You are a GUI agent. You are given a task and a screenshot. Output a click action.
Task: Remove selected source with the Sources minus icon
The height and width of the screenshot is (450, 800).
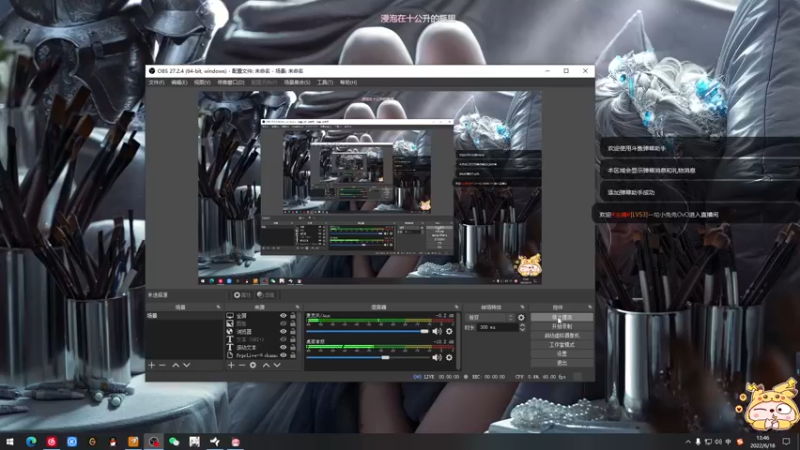[242, 365]
